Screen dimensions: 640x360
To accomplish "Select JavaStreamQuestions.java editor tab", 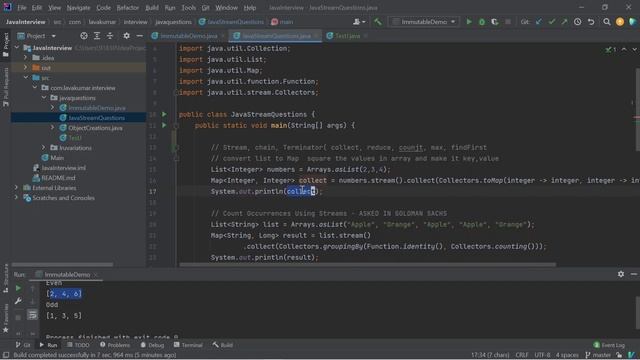I will click(x=276, y=36).
